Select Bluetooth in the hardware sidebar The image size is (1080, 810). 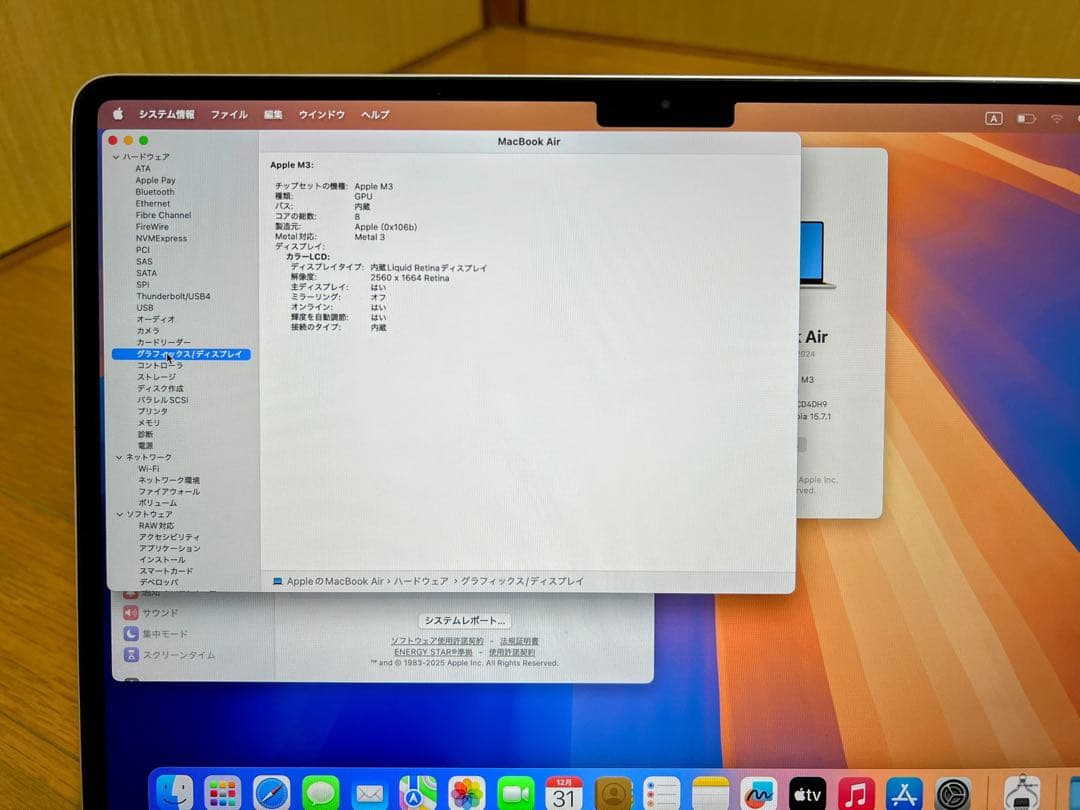pyautogui.click(x=157, y=192)
